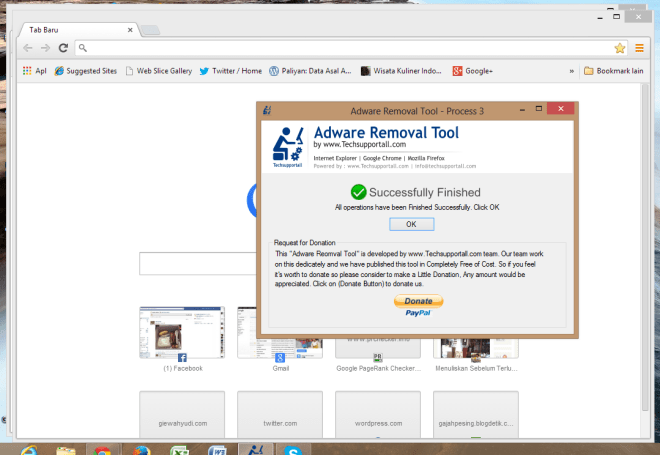Open the Web Slice Gallery bookmark

tap(159, 71)
